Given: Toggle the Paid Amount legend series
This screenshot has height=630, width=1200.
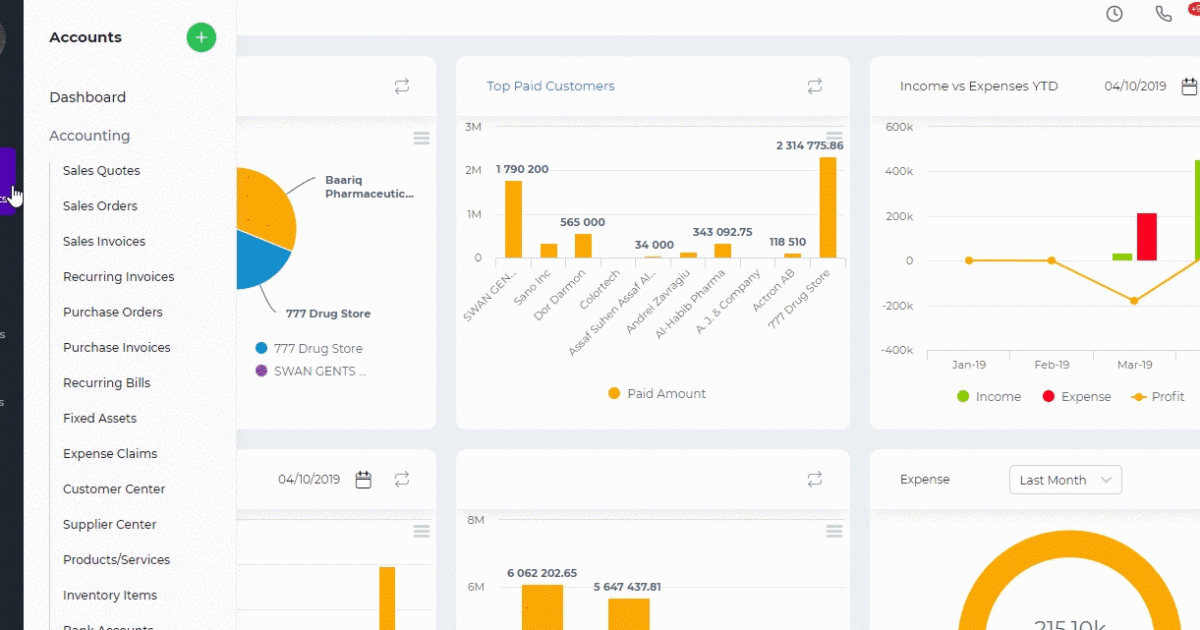Looking at the screenshot, I should click(657, 394).
